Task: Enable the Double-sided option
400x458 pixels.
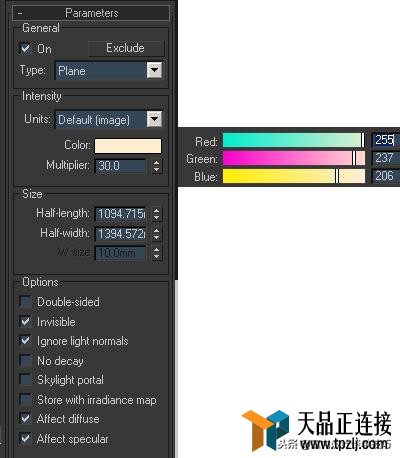Action: point(26,302)
